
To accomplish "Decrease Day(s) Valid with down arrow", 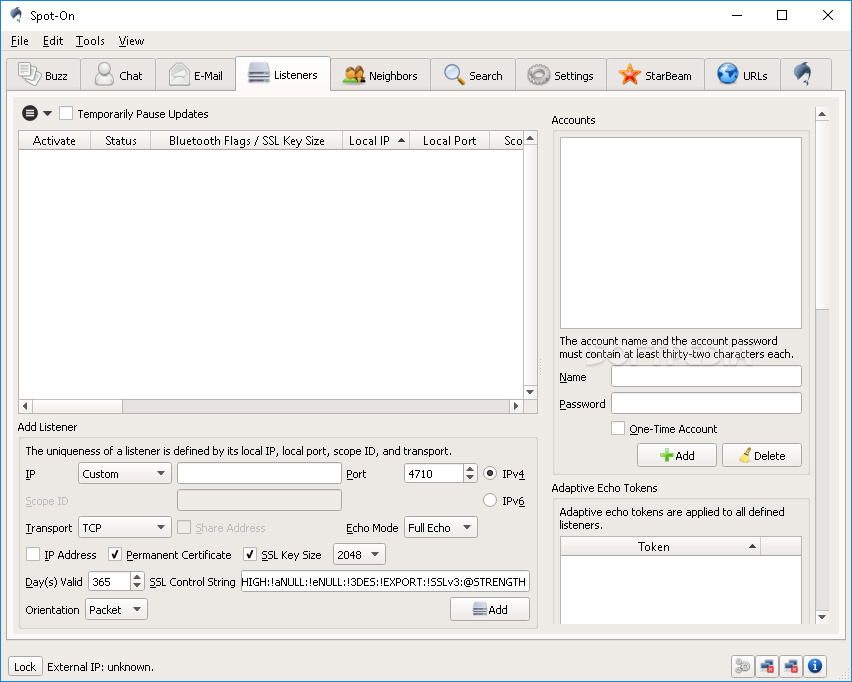I will [137, 586].
